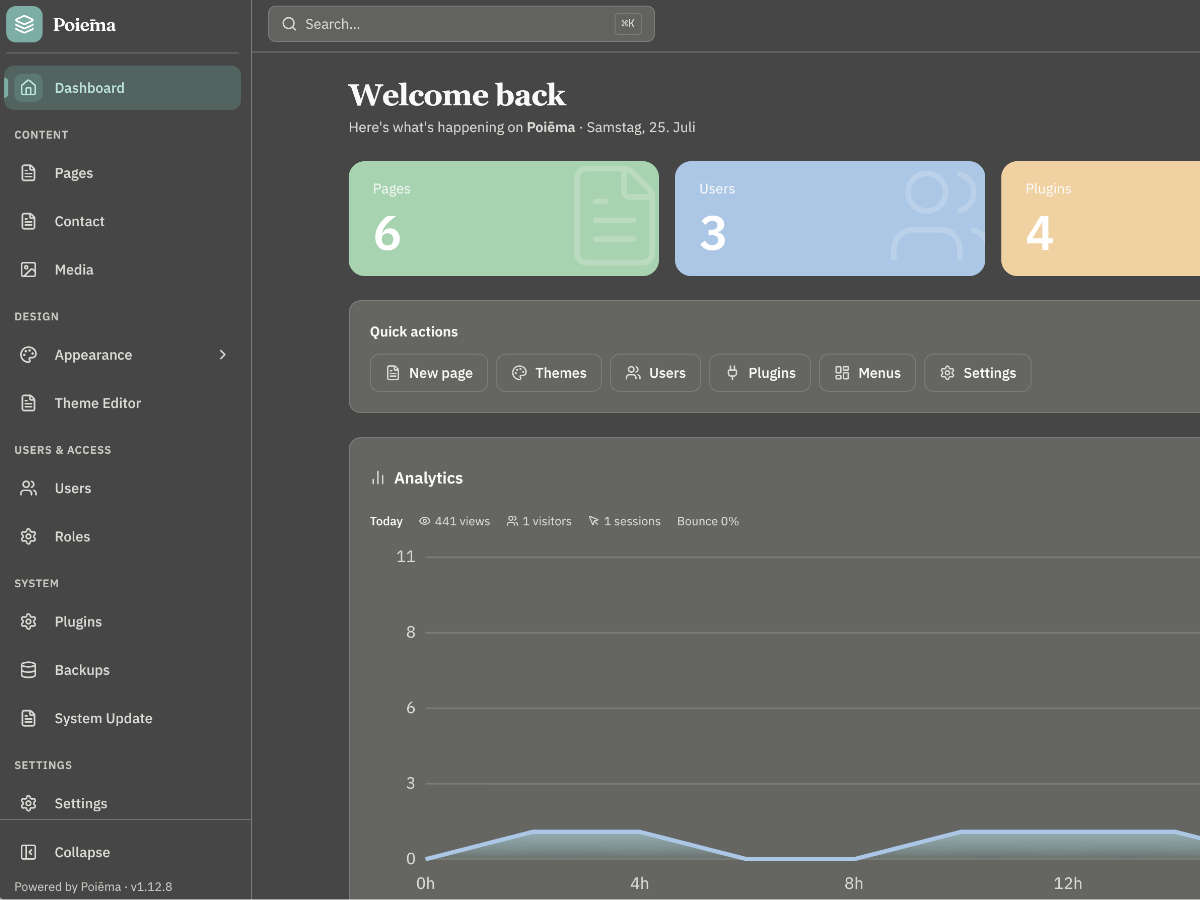Click the ⌘K shortcut badge
This screenshot has height=900, width=1200.
pyautogui.click(x=628, y=24)
